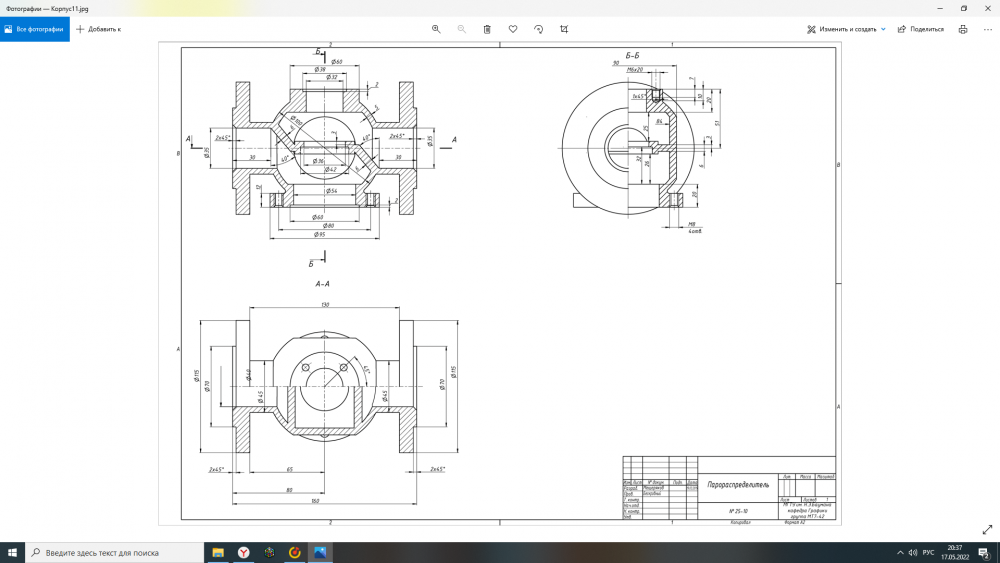Click 'Добавить к' to add to album
1000x563 pixels.
(99, 29)
